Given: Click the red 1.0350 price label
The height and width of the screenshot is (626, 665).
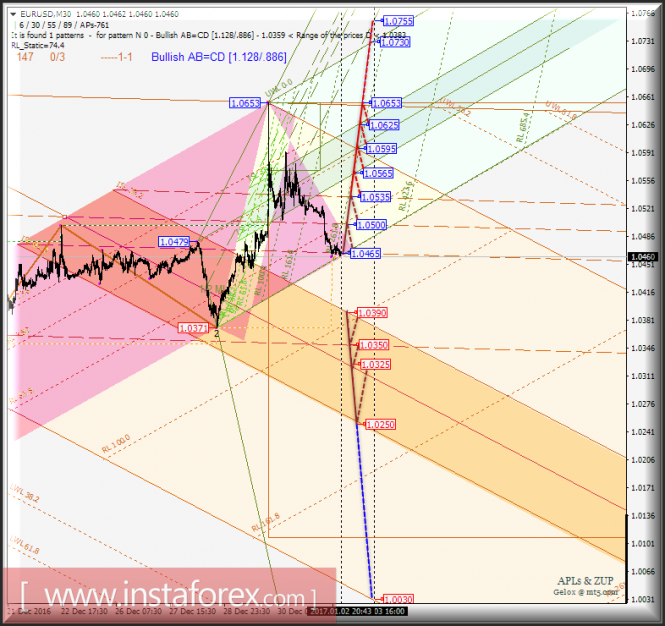Looking at the screenshot, I should pos(374,345).
